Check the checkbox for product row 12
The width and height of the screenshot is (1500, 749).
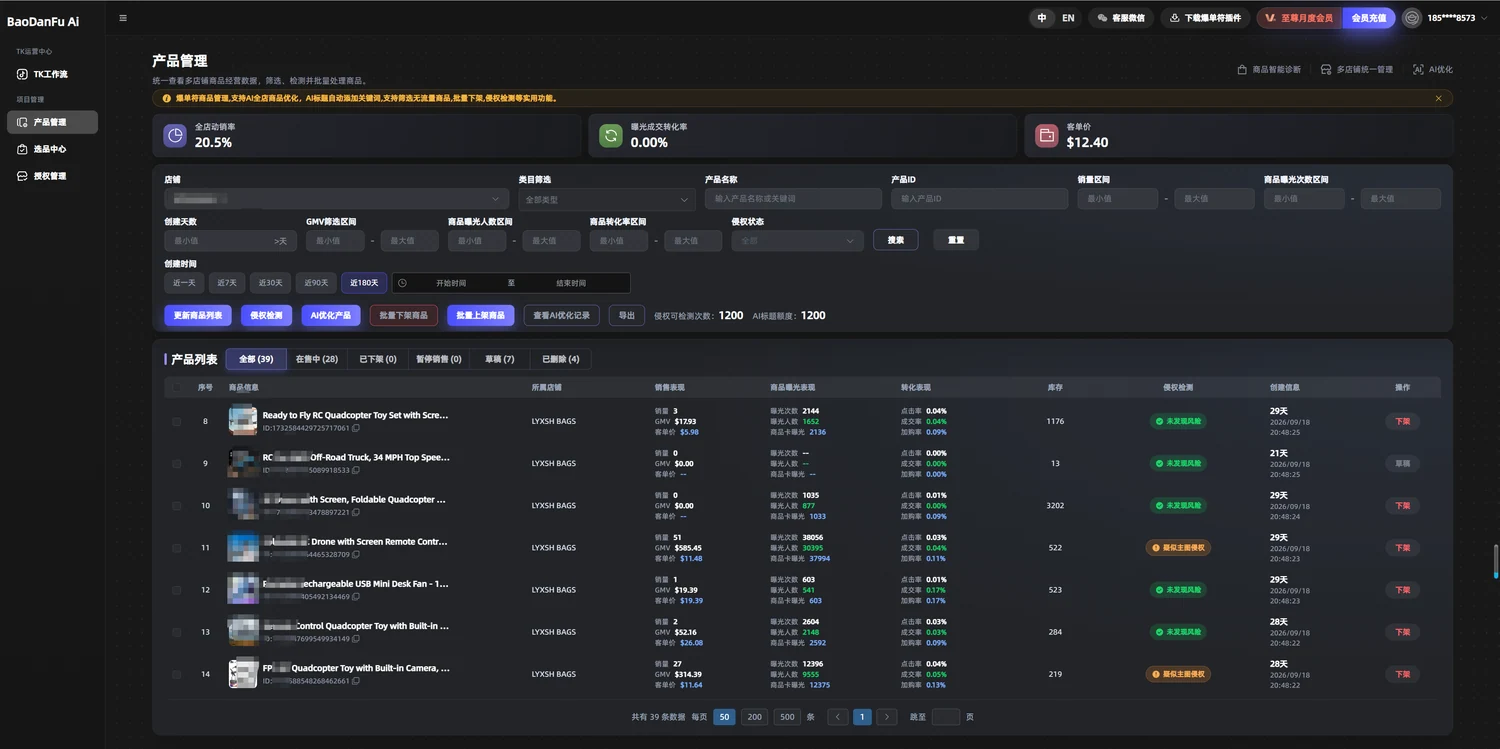click(x=177, y=590)
